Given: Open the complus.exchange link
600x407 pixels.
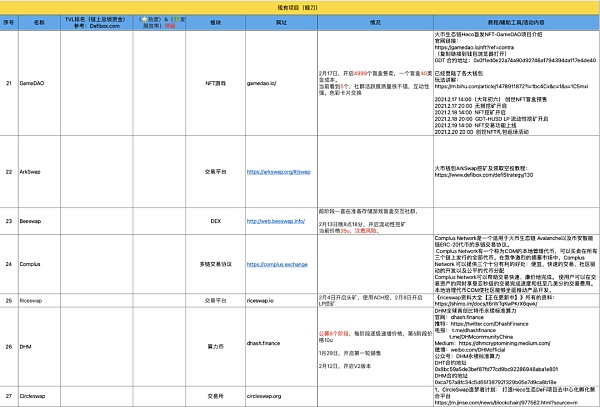Looking at the screenshot, I should [279, 266].
